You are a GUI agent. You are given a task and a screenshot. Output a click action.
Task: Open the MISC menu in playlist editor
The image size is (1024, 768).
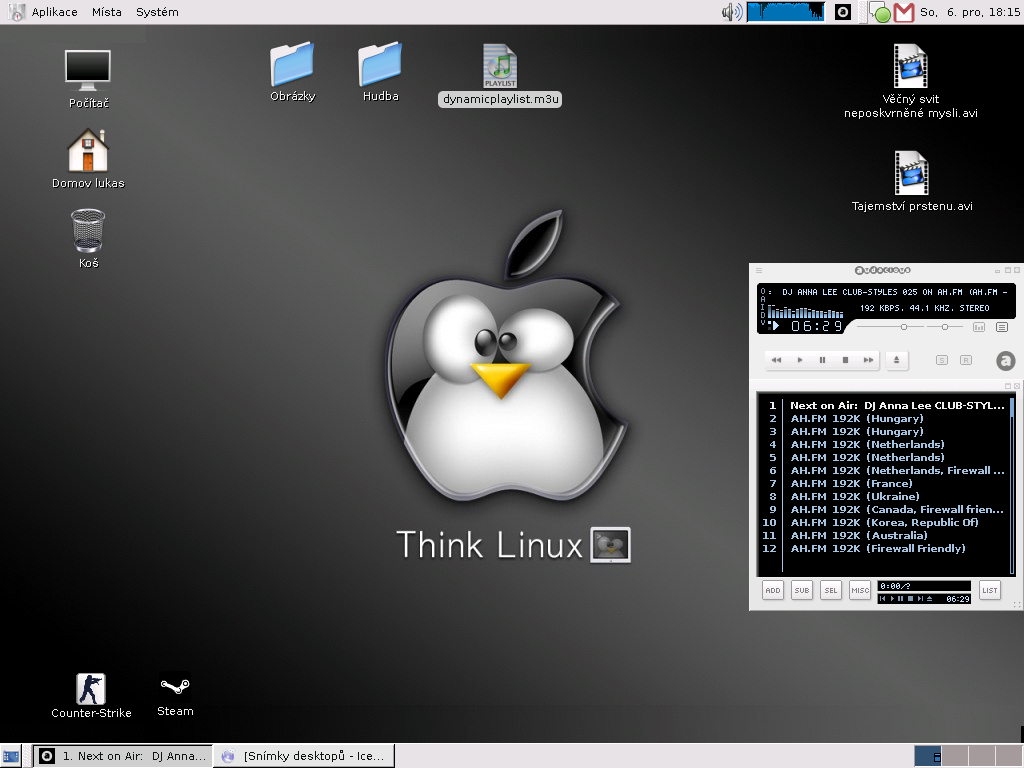859,590
